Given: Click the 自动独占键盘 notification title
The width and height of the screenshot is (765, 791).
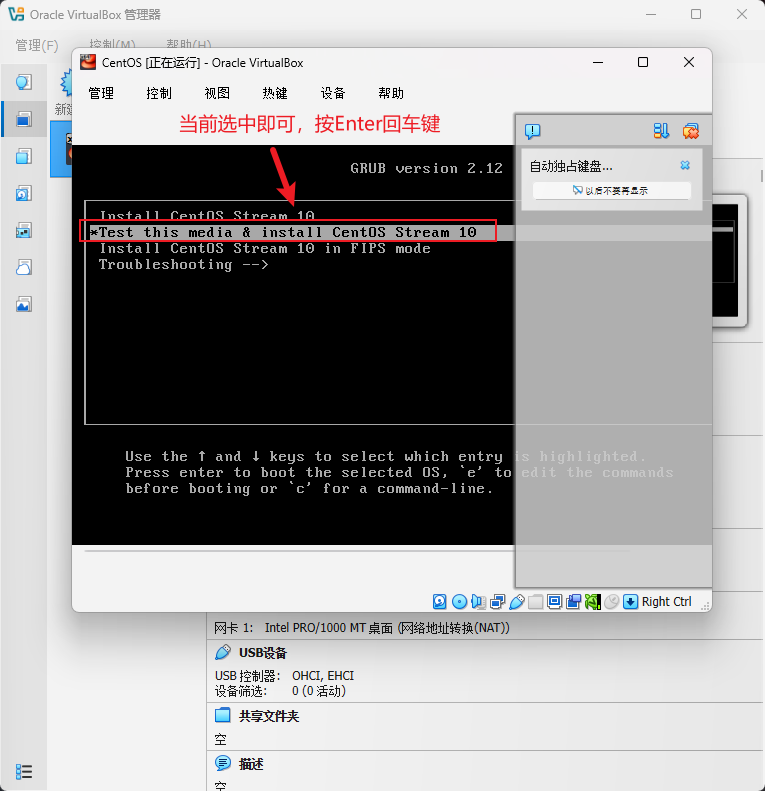Looking at the screenshot, I should click(x=571, y=166).
